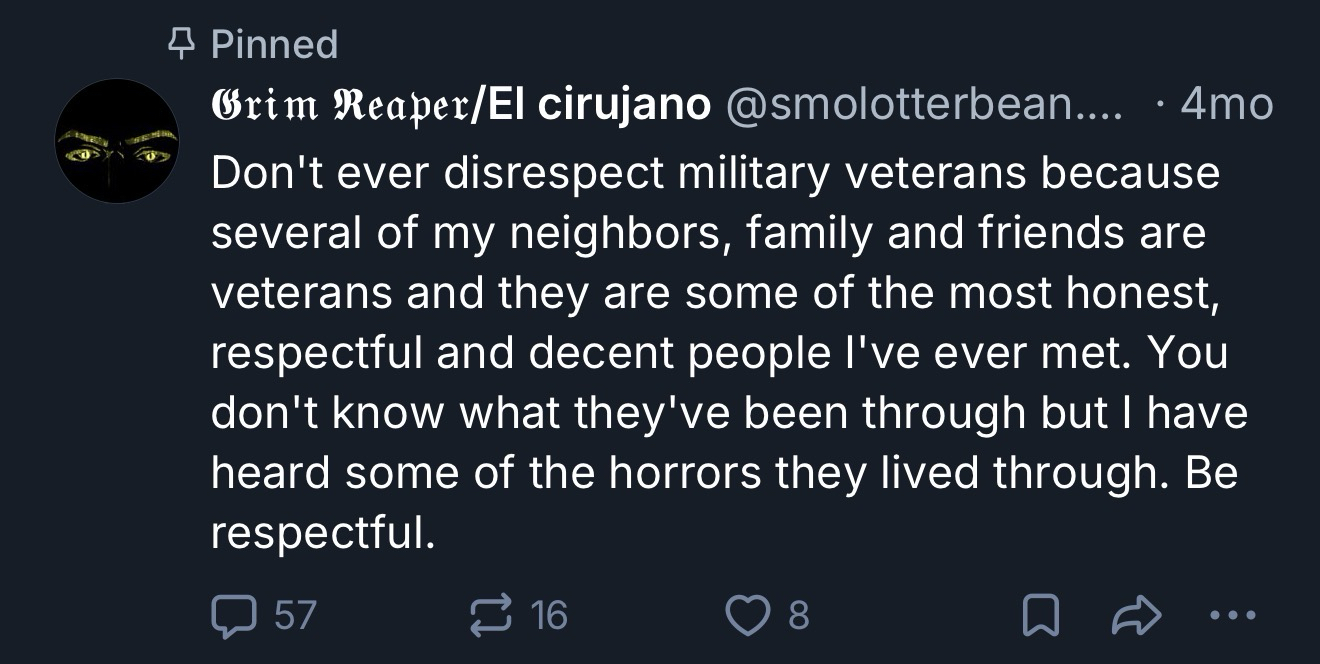Share the post via arrow icon
The image size is (1320, 664).
pos(1136,615)
